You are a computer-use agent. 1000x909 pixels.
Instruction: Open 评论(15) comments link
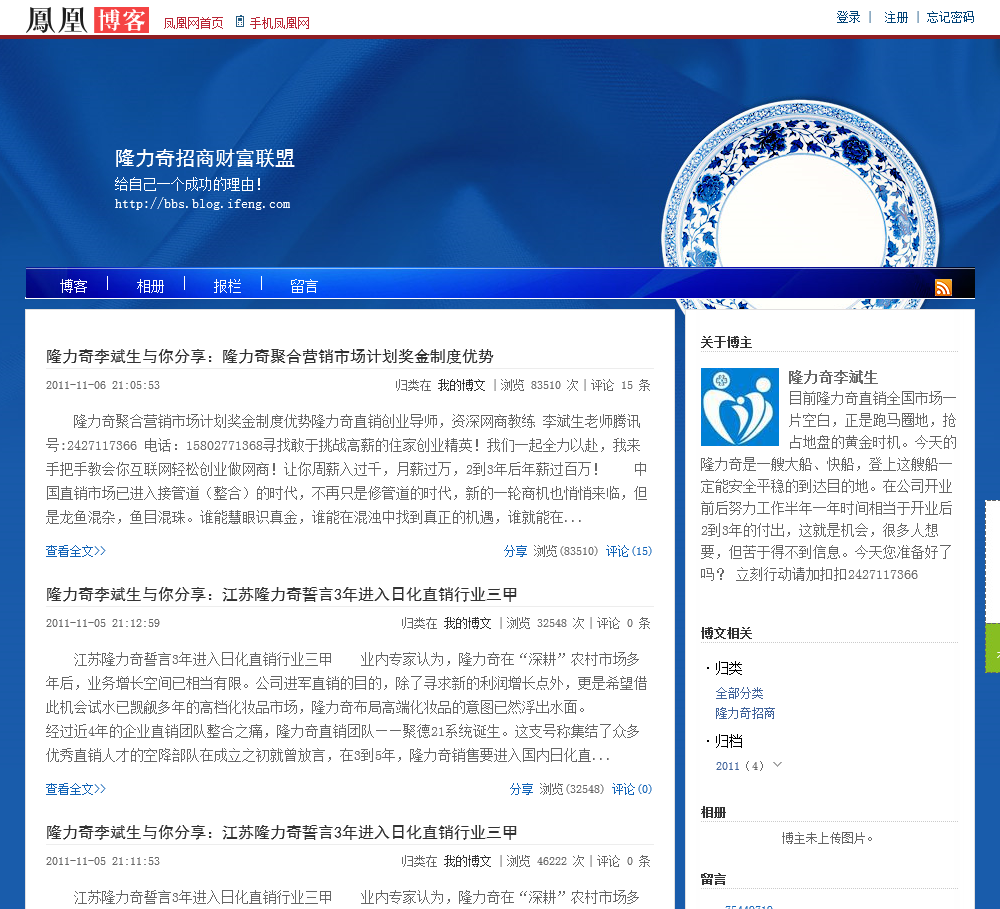click(x=629, y=551)
